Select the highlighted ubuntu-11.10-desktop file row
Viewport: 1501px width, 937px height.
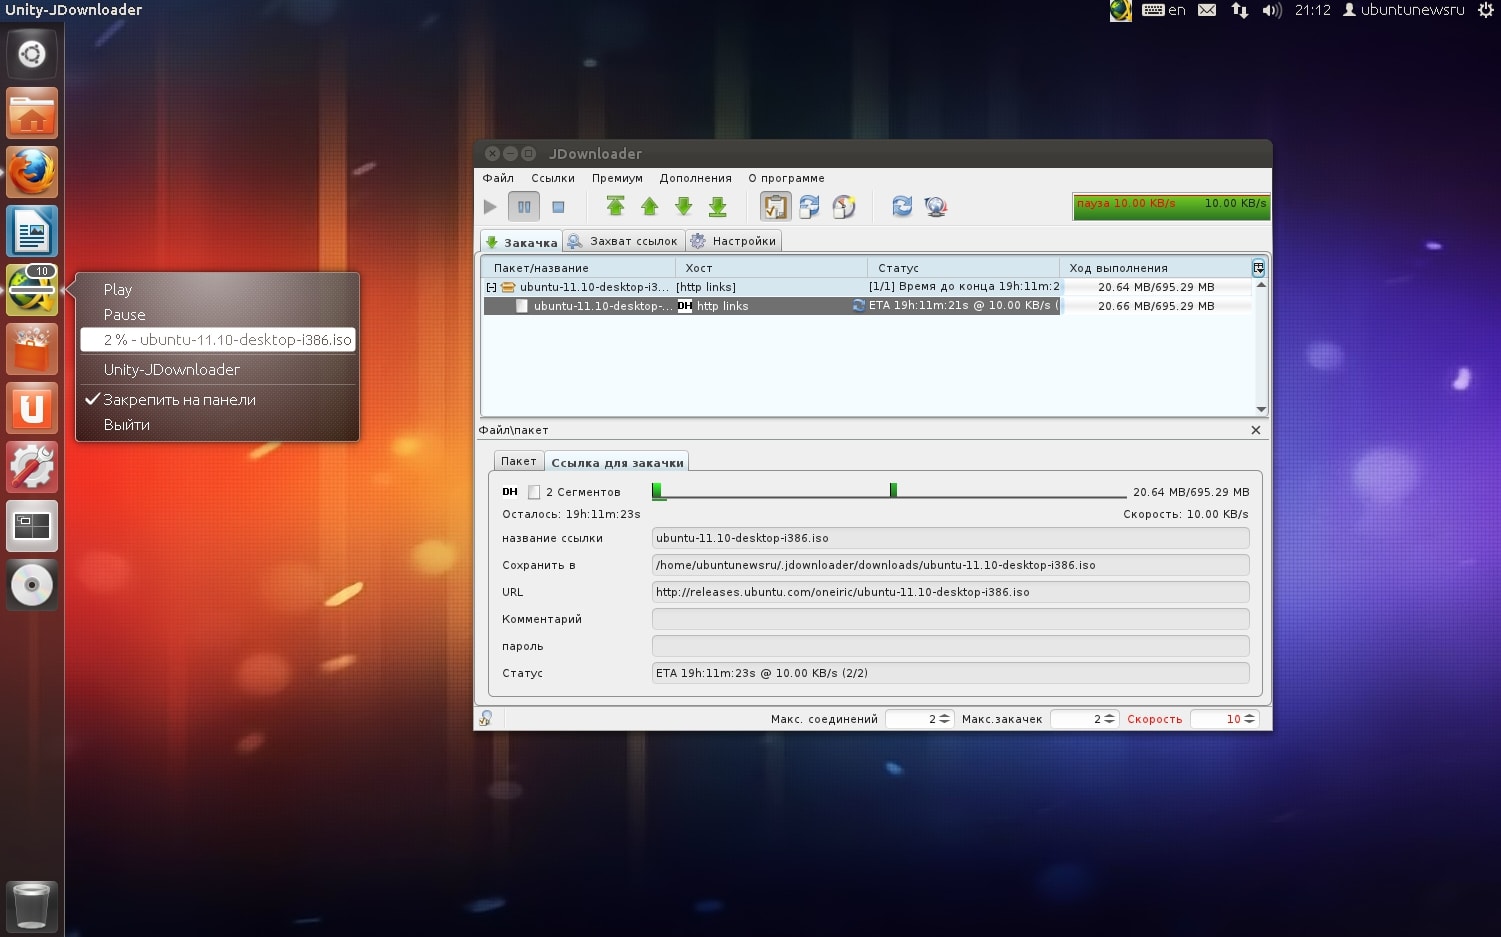tap(867, 306)
